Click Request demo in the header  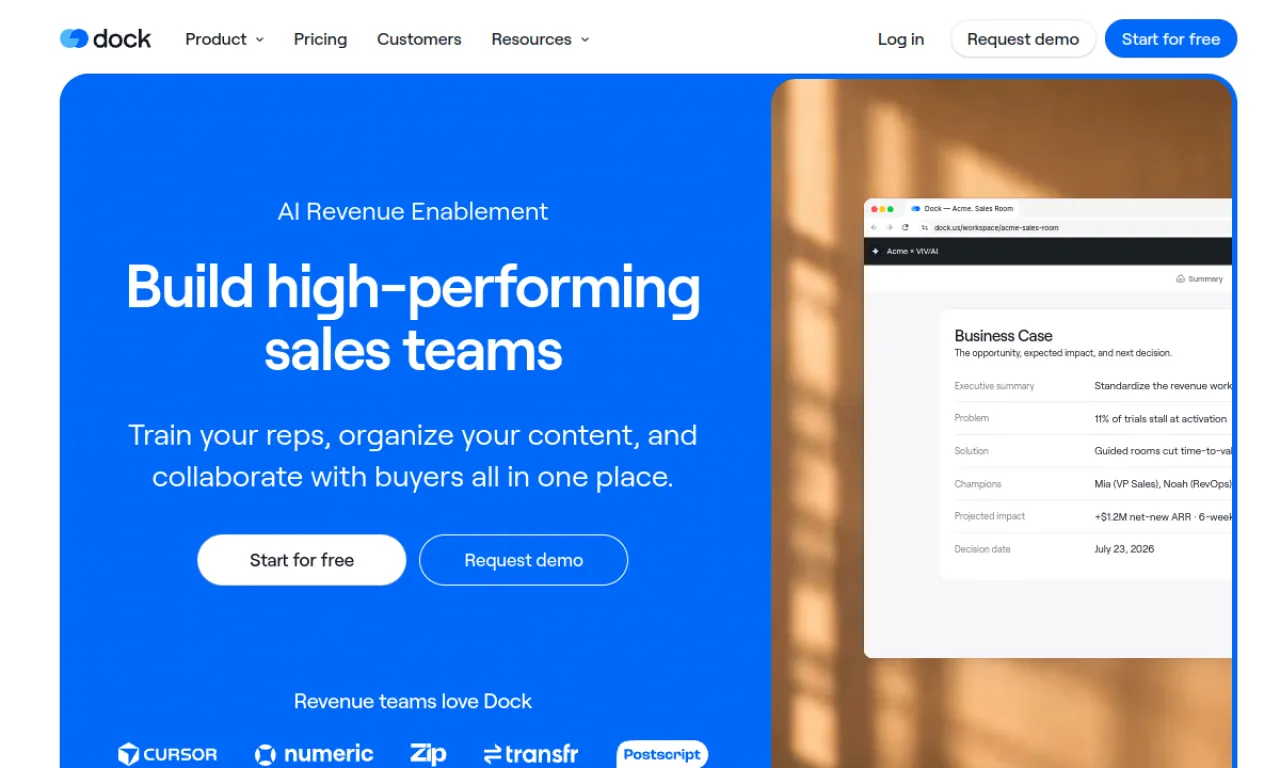pyautogui.click(x=1023, y=39)
